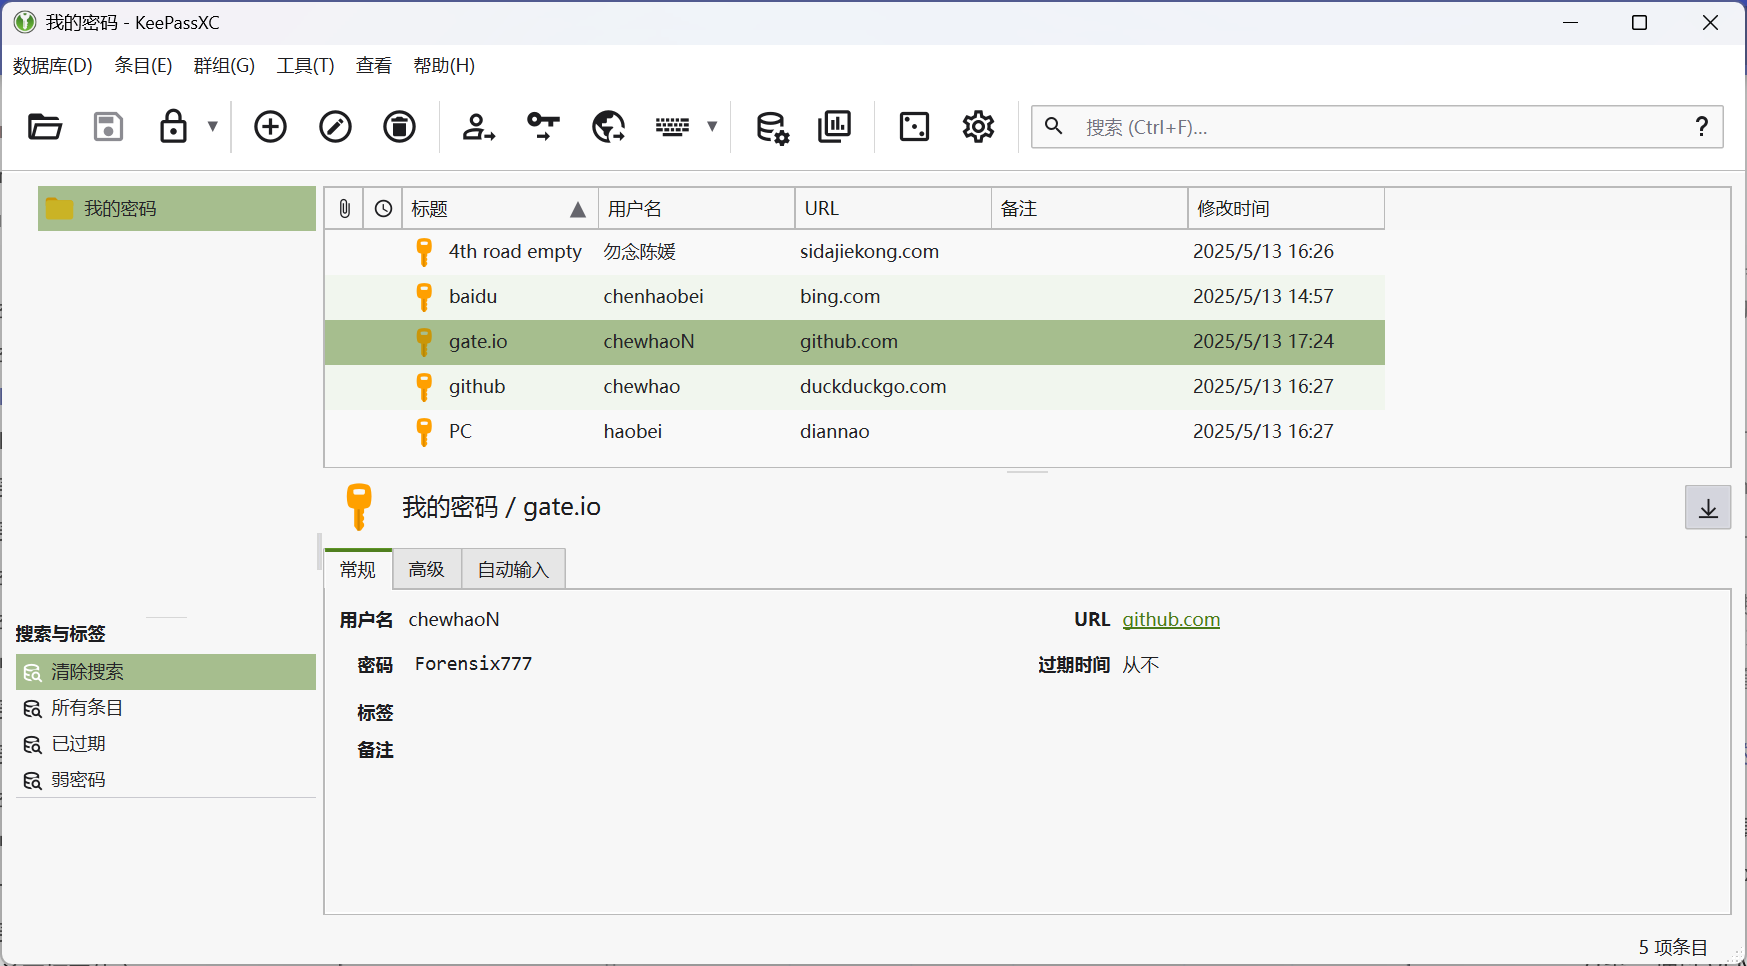Image resolution: width=1747 pixels, height=966 pixels.
Task: Switch to the 高级 tab
Action: pyautogui.click(x=427, y=569)
